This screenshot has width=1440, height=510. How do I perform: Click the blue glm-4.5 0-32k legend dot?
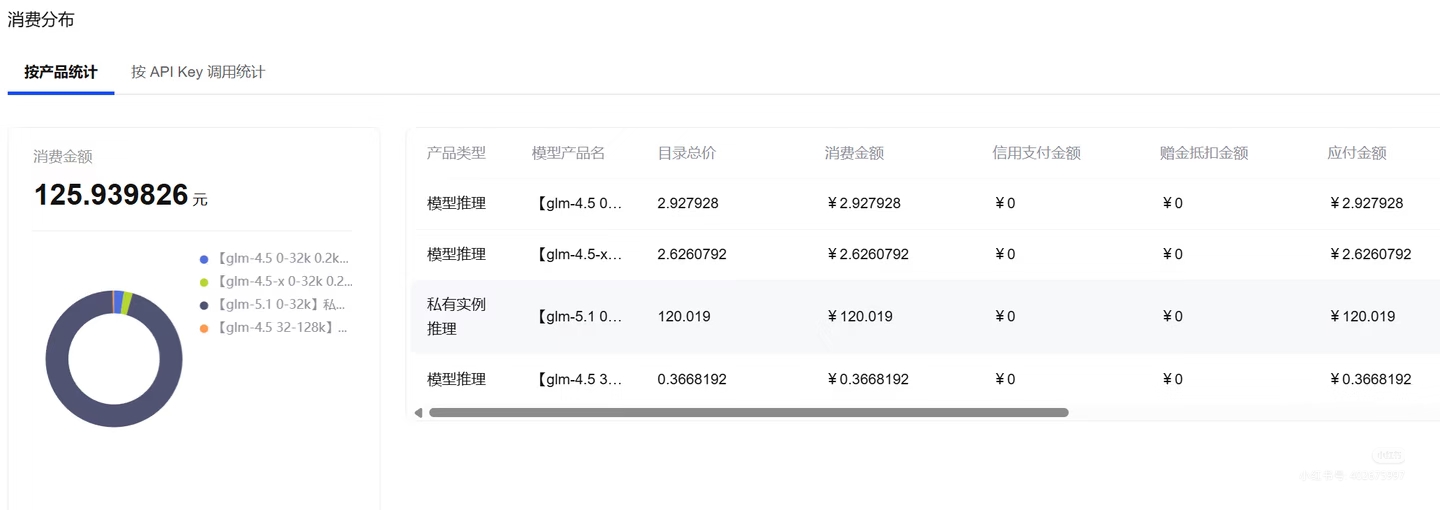coord(204,259)
